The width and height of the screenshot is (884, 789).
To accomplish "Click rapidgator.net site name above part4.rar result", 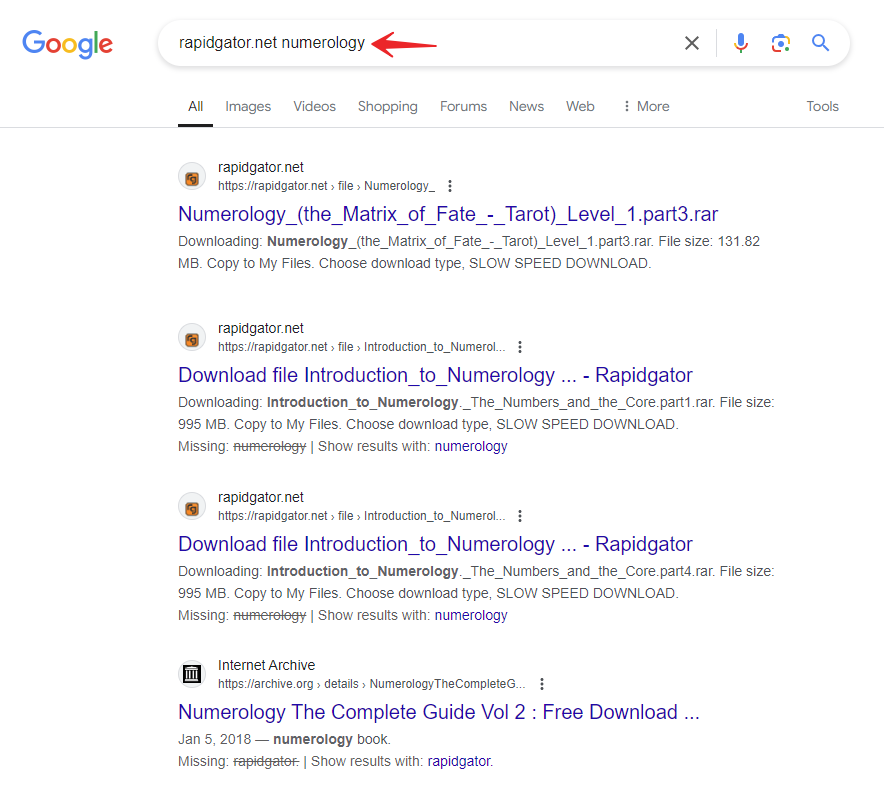I will pos(260,497).
